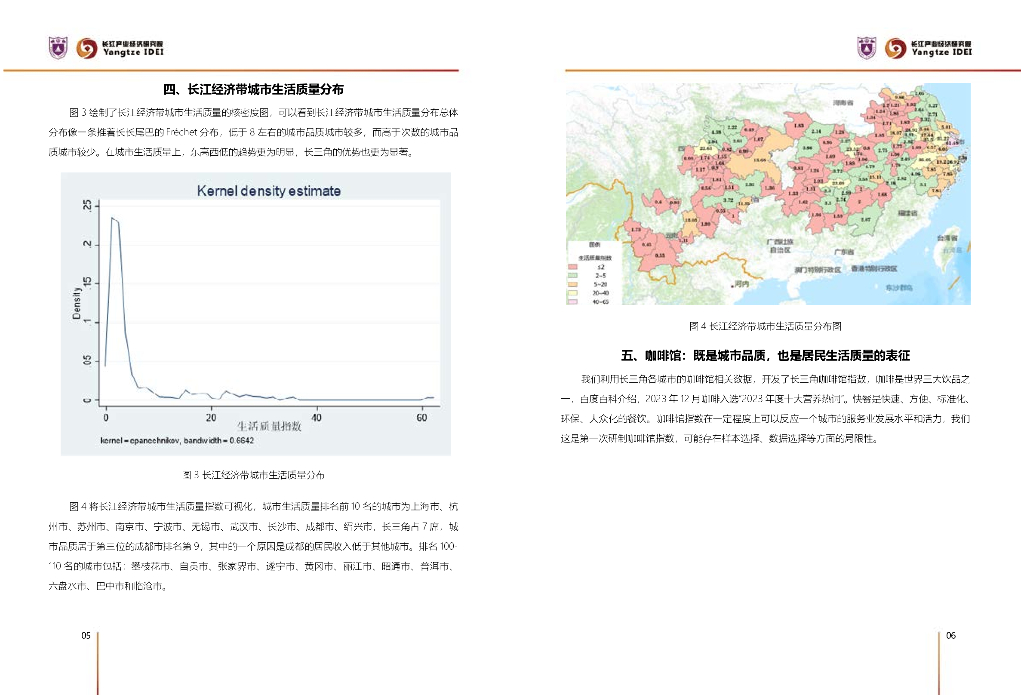The width and height of the screenshot is (1024, 695).
Task: Click the green map region labeled 2.67
Action: (x=865, y=220)
